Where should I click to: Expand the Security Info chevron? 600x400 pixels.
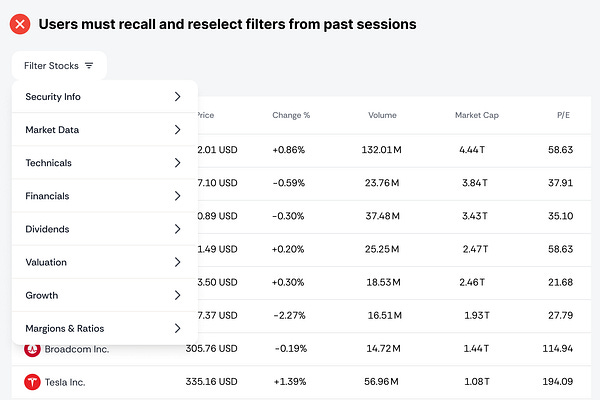[177, 97]
